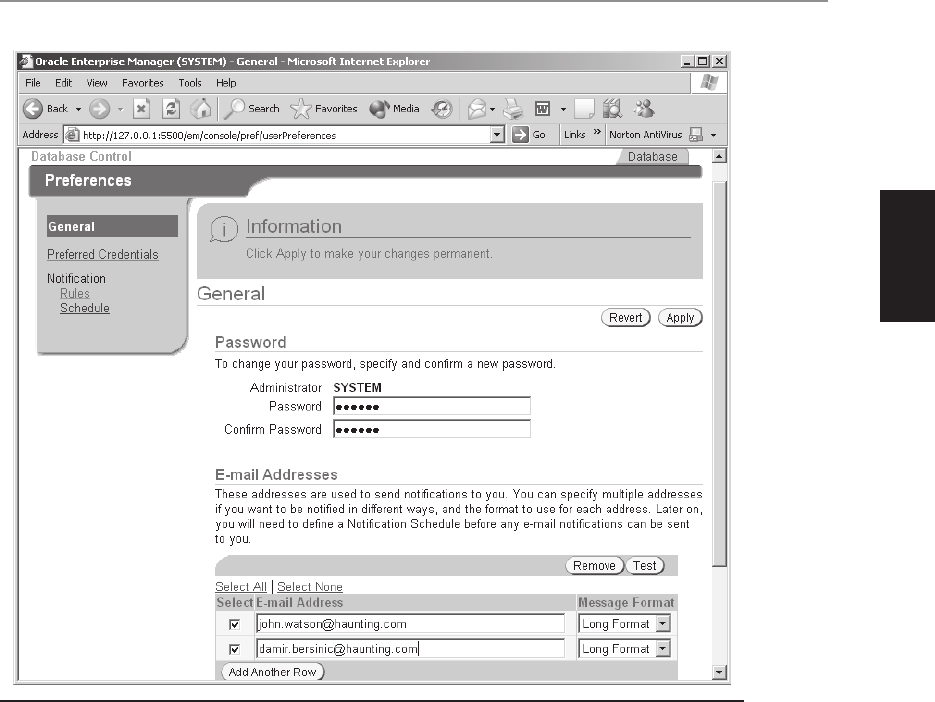935x702 pixels.
Task: Open the Search toolbar button
Action: point(251,109)
